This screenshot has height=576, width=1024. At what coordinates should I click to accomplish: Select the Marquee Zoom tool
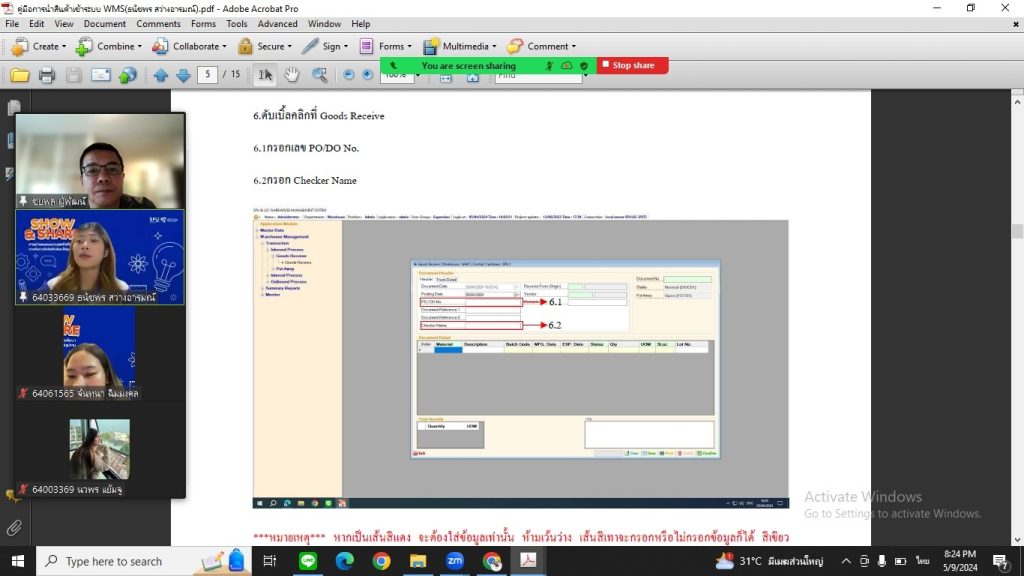pos(319,75)
